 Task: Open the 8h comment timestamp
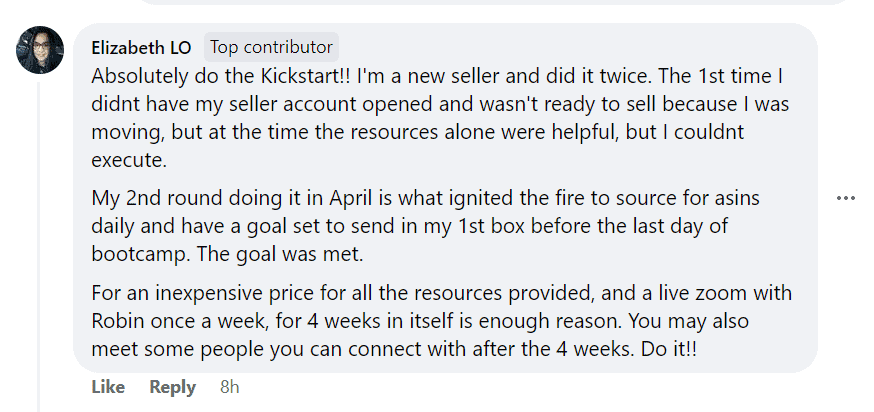[x=229, y=387]
